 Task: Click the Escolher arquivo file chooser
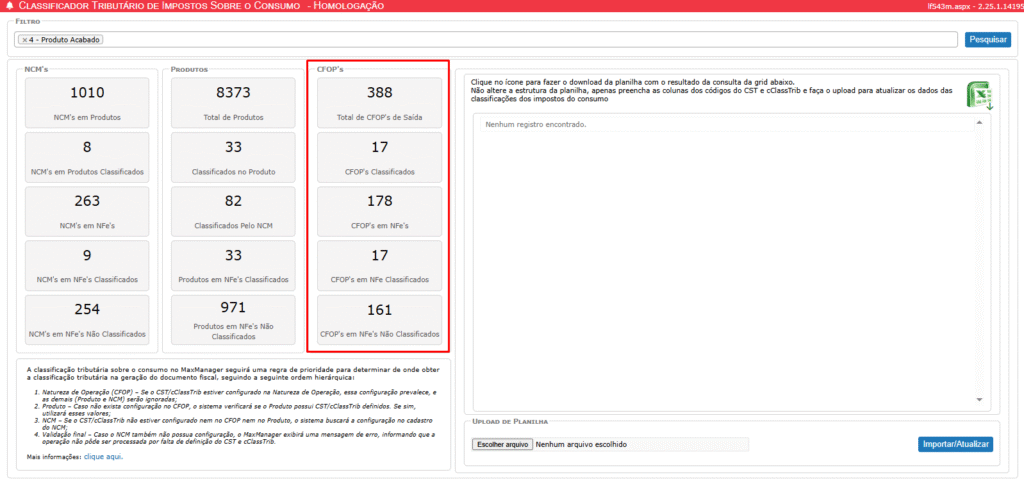click(502, 444)
